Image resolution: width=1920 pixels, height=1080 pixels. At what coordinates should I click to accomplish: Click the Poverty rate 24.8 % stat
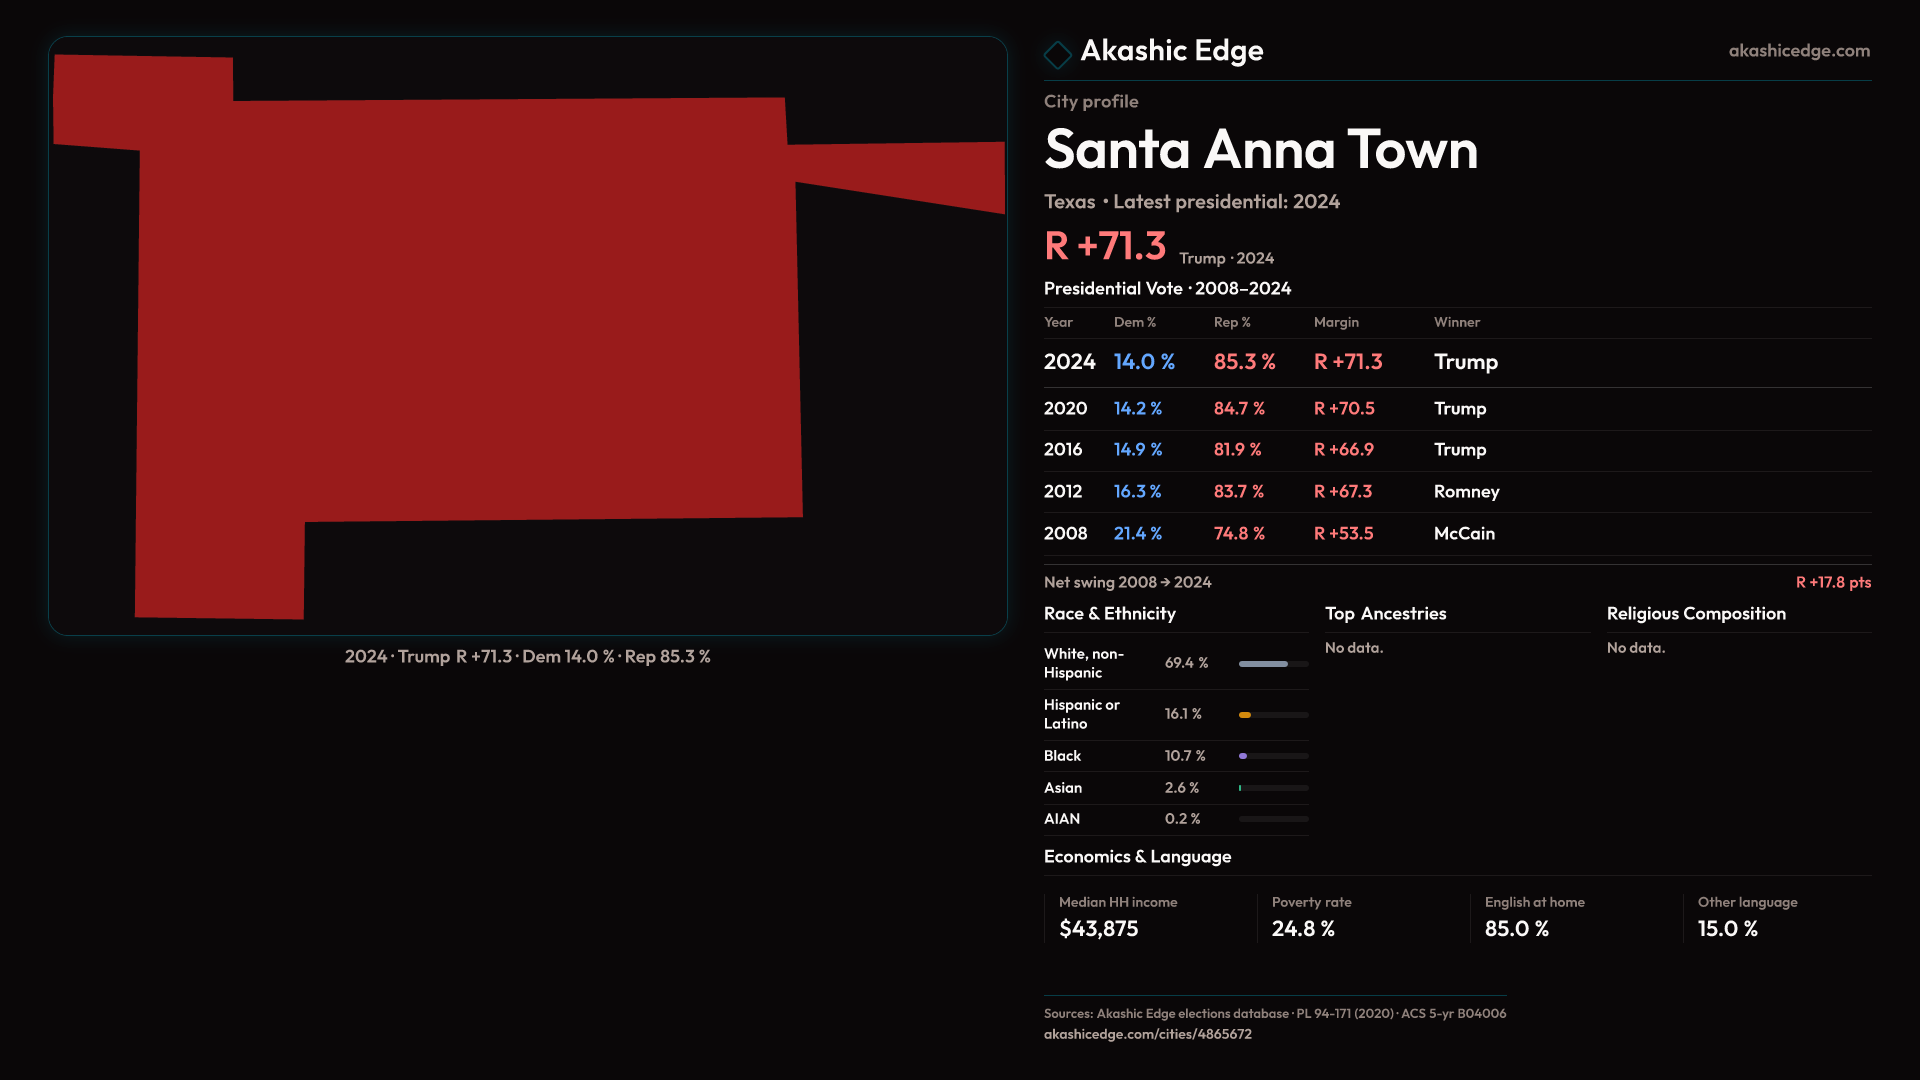pyautogui.click(x=1303, y=929)
